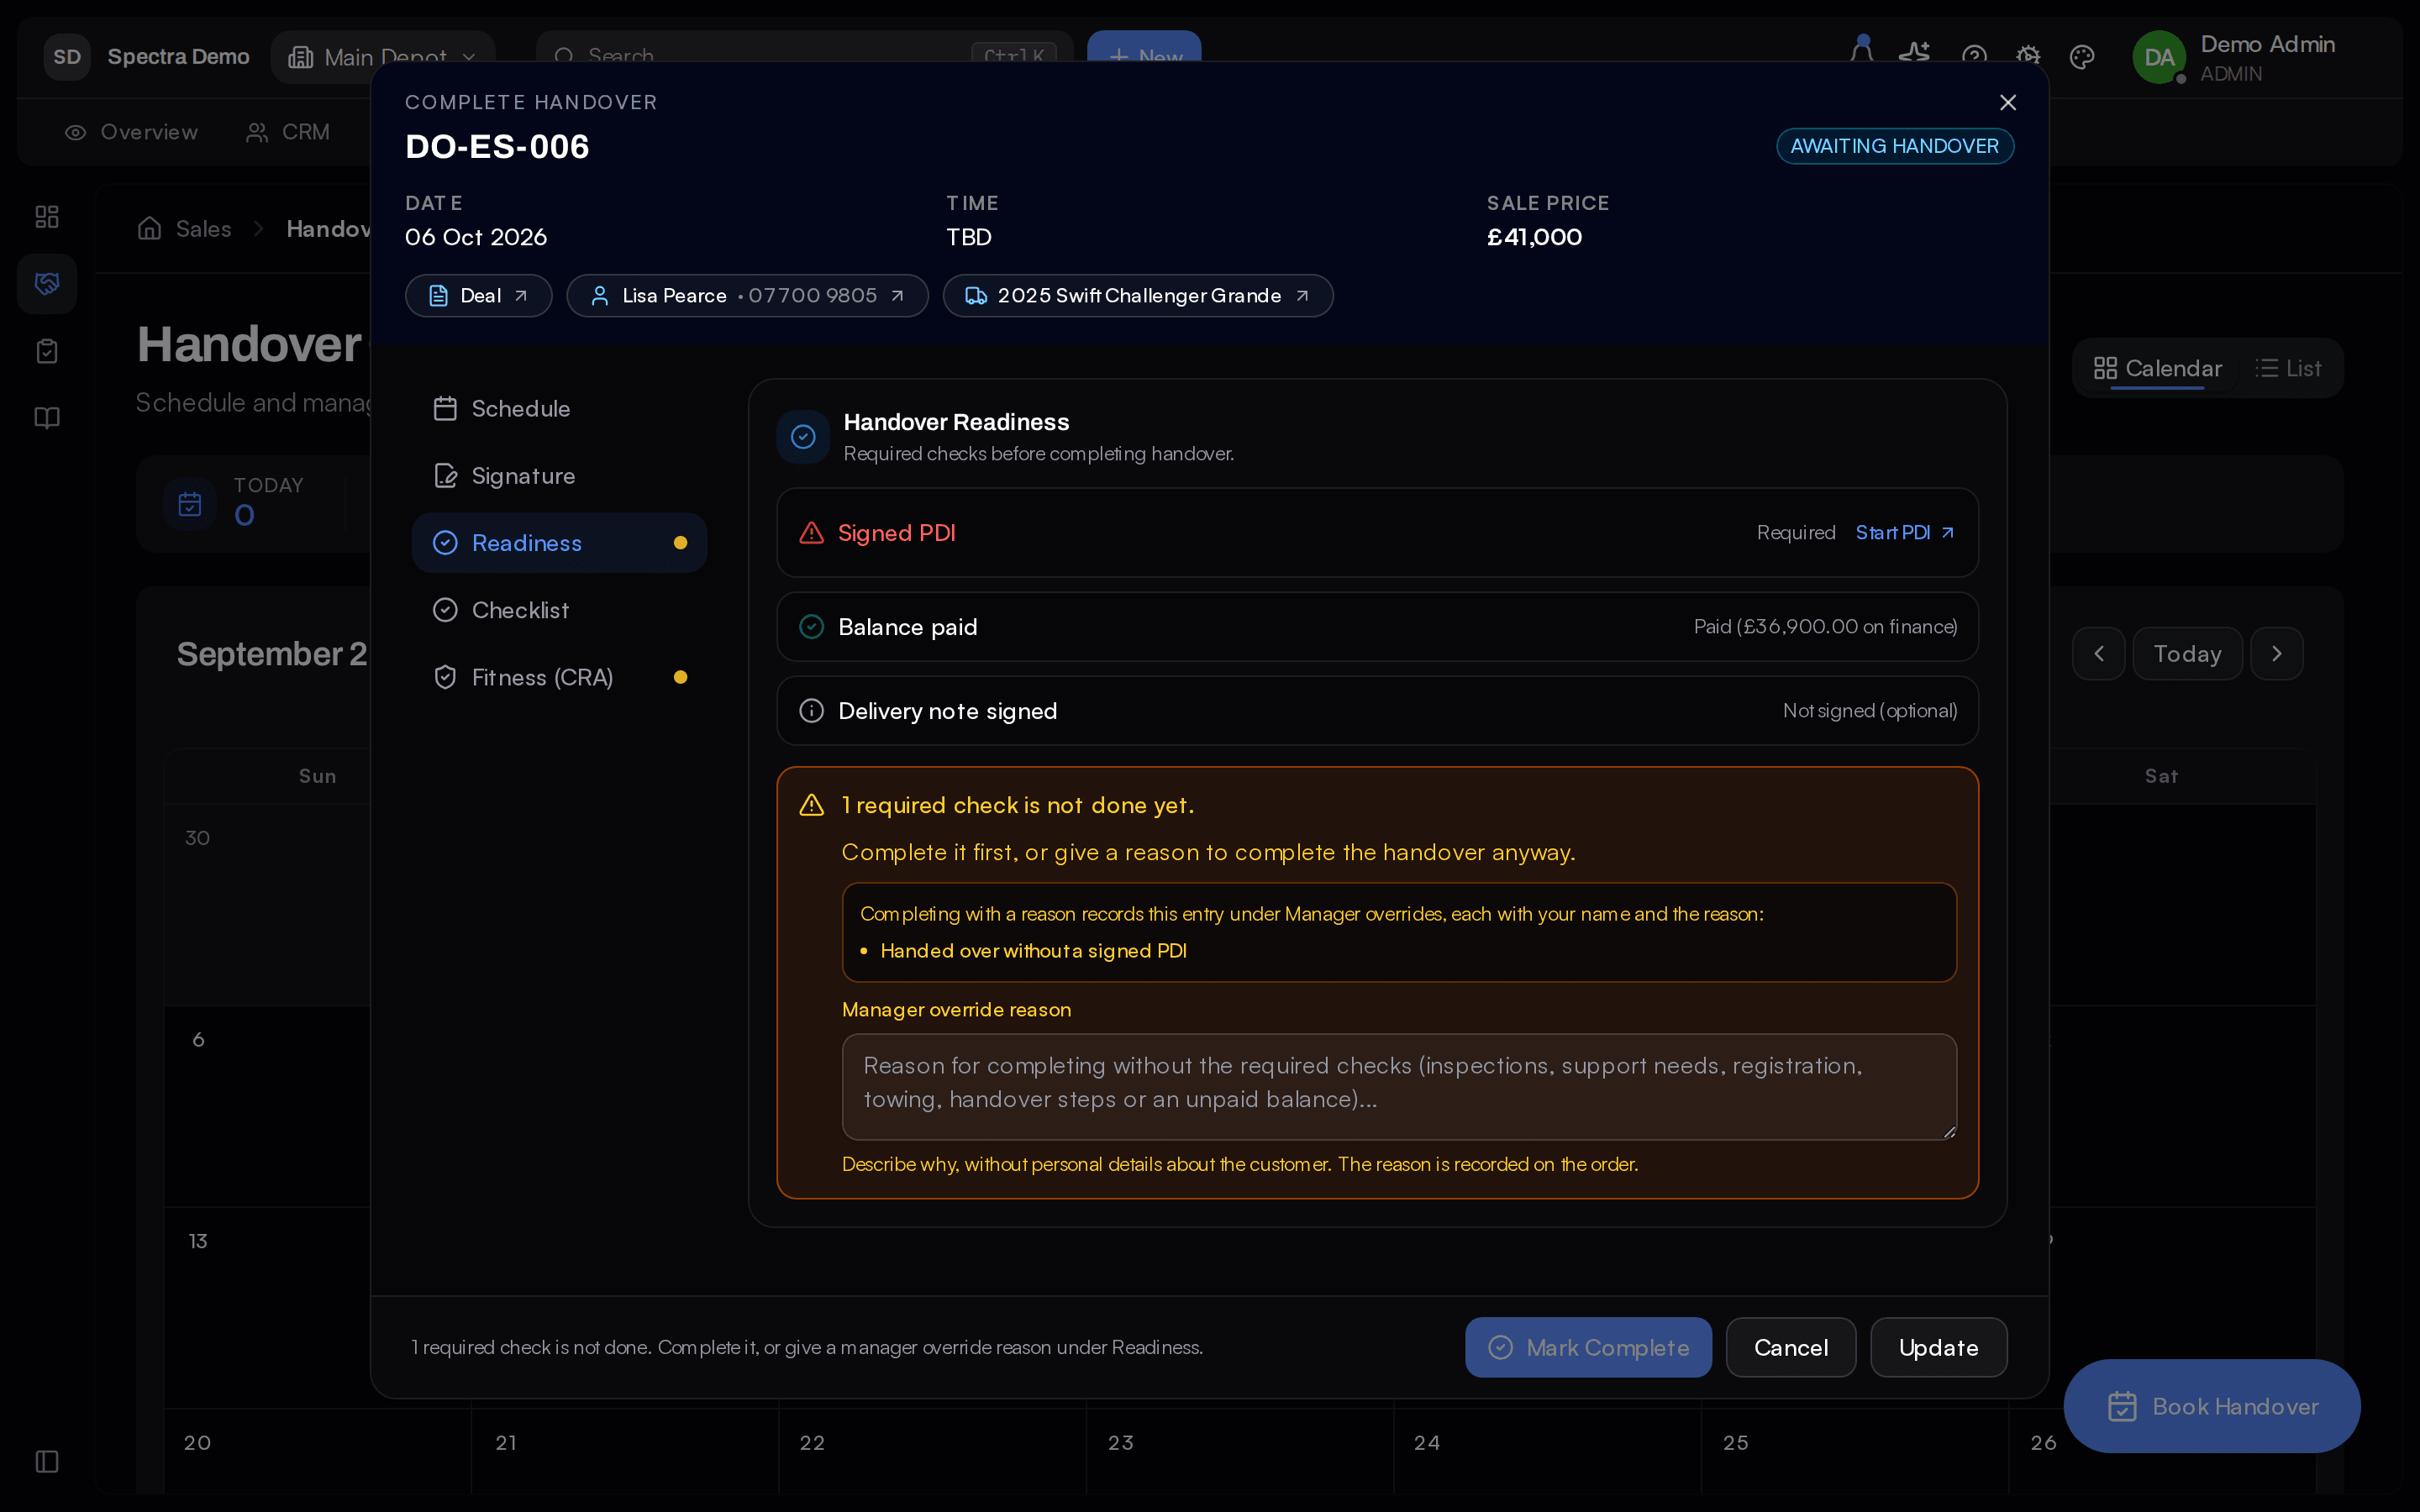This screenshot has width=2420, height=1512.
Task: Open the 2025 Swift Challenger Grande chip
Action: (x=1138, y=296)
